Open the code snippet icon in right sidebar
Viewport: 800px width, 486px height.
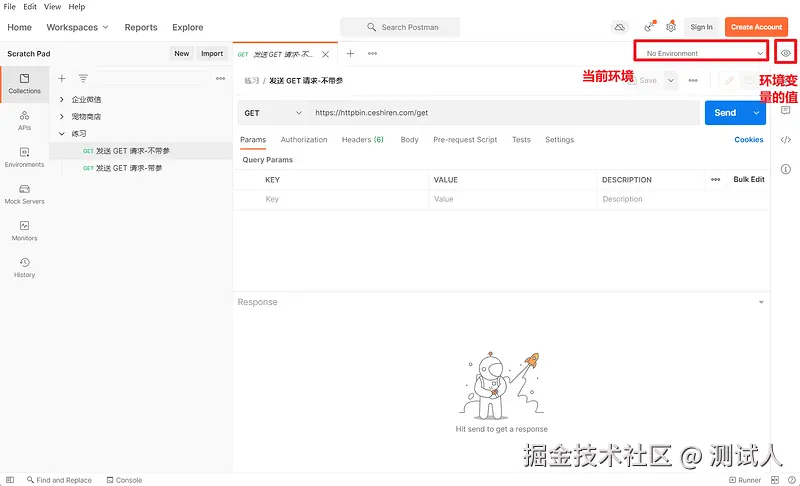pyautogui.click(x=786, y=140)
